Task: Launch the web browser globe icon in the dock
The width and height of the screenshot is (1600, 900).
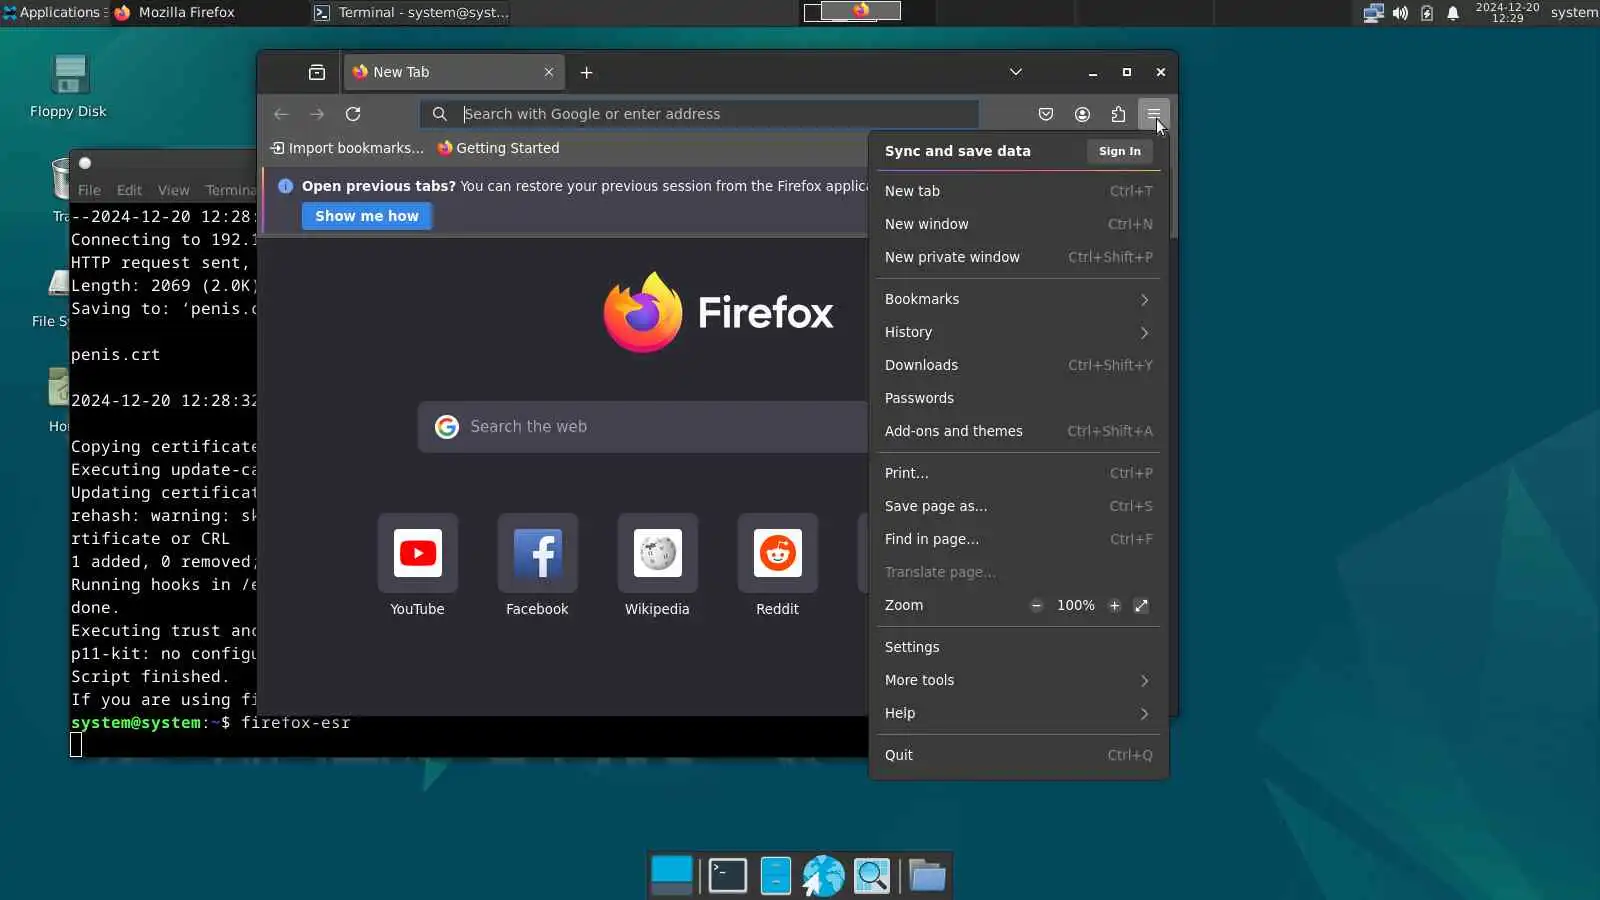Action: 824,875
